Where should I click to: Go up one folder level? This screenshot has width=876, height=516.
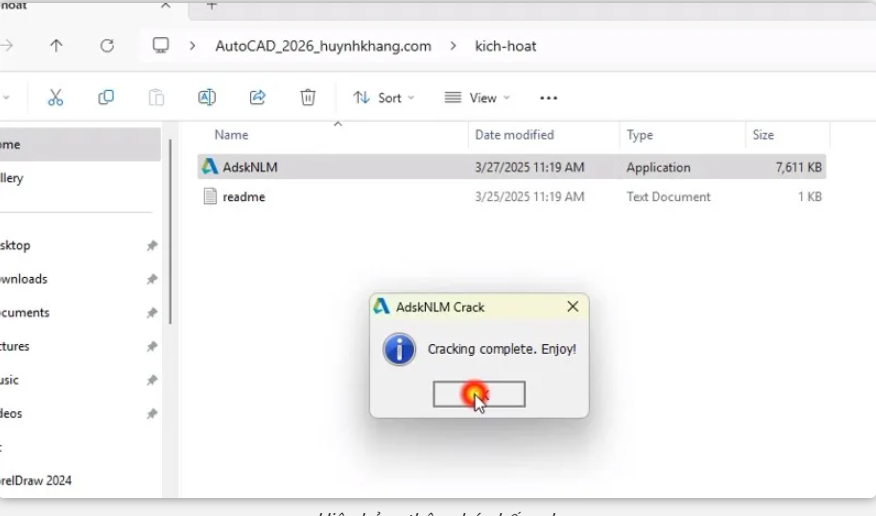coord(56,46)
